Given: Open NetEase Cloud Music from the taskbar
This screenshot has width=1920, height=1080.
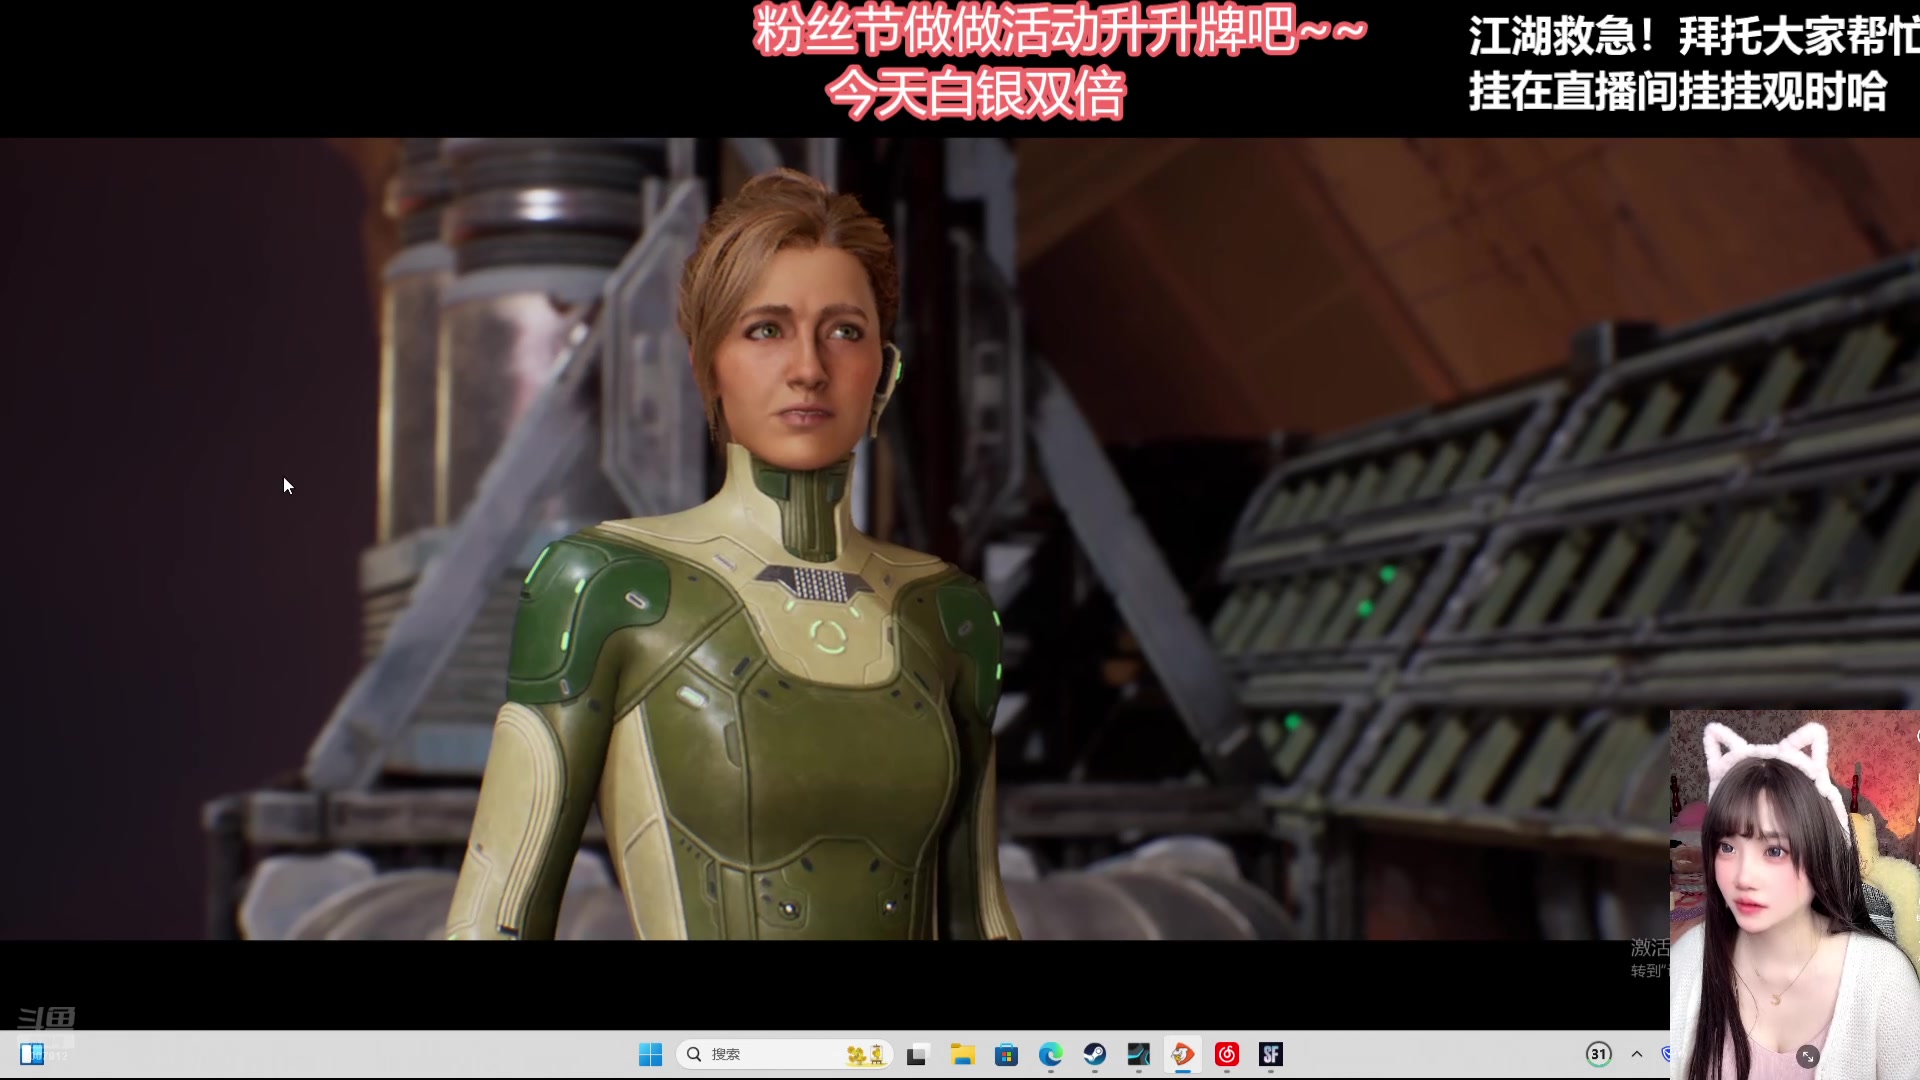Looking at the screenshot, I should pyautogui.click(x=1227, y=1054).
